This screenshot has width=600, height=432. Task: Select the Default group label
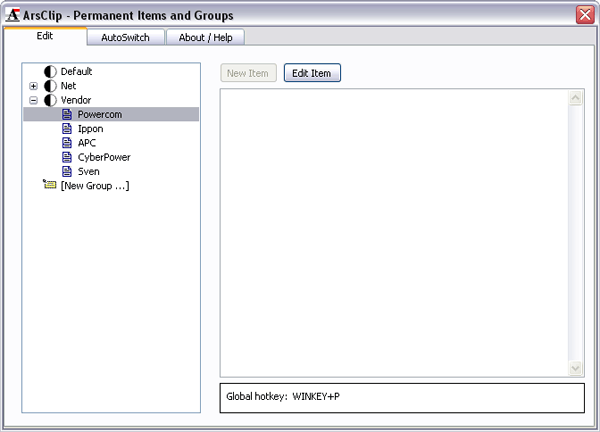pos(77,72)
